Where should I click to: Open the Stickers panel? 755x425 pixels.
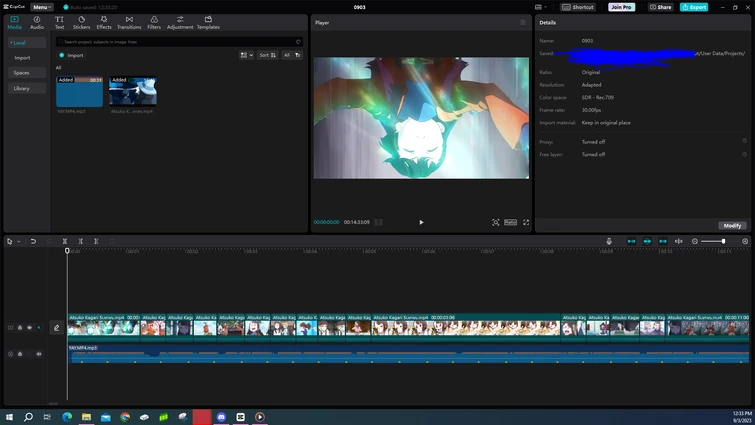coord(81,22)
